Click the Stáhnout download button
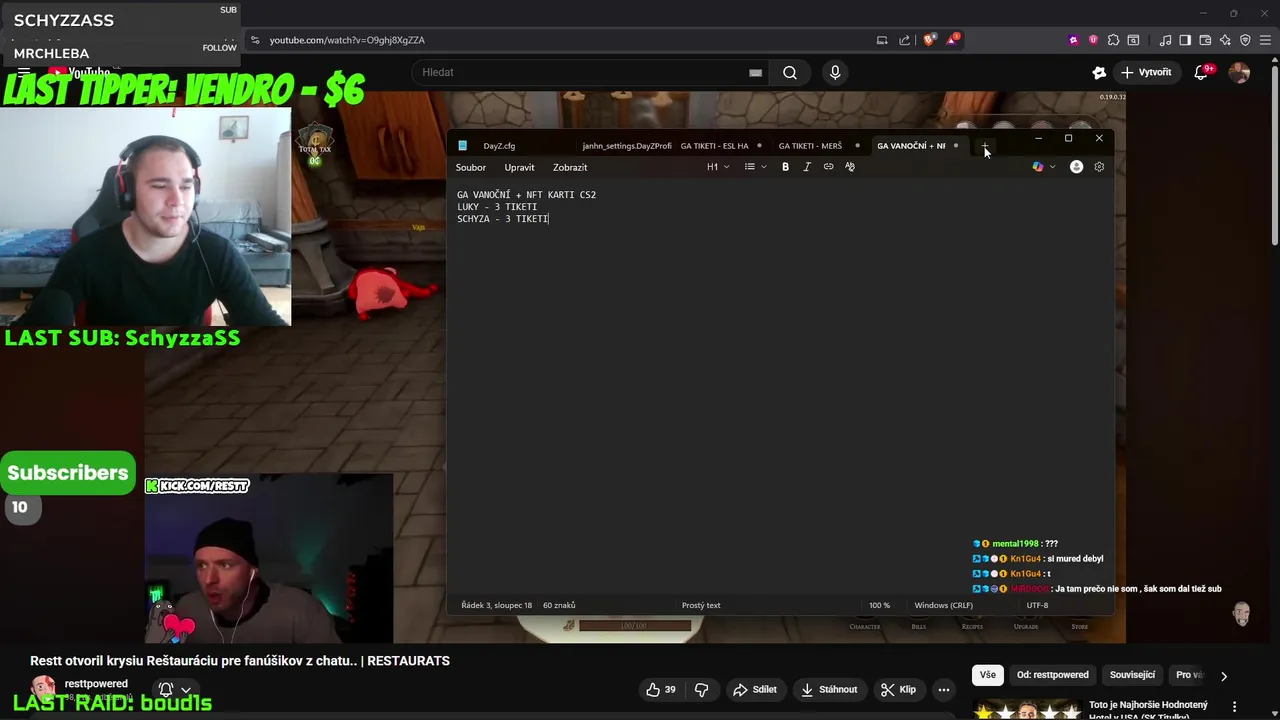This screenshot has width=1280, height=720. click(829, 689)
